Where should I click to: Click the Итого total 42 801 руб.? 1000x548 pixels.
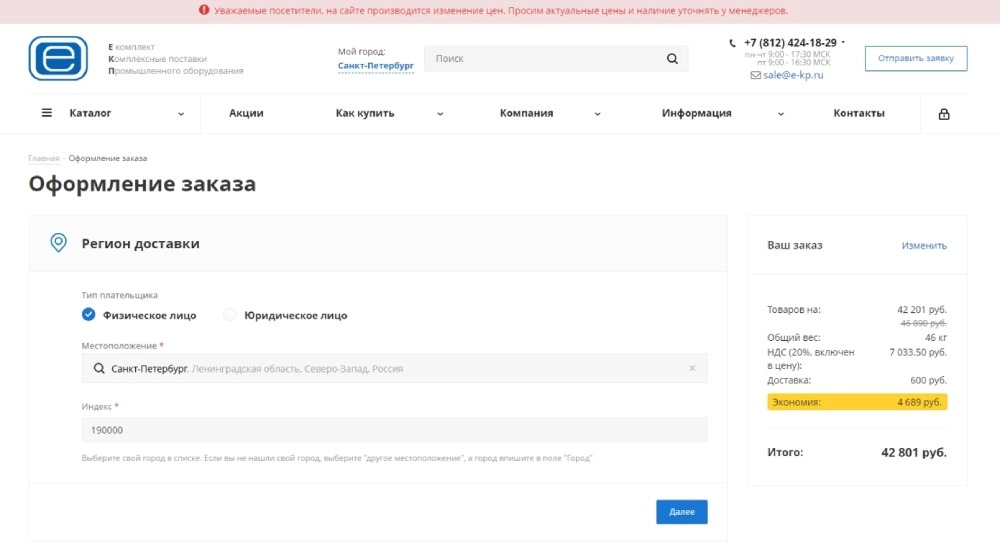(x=914, y=452)
